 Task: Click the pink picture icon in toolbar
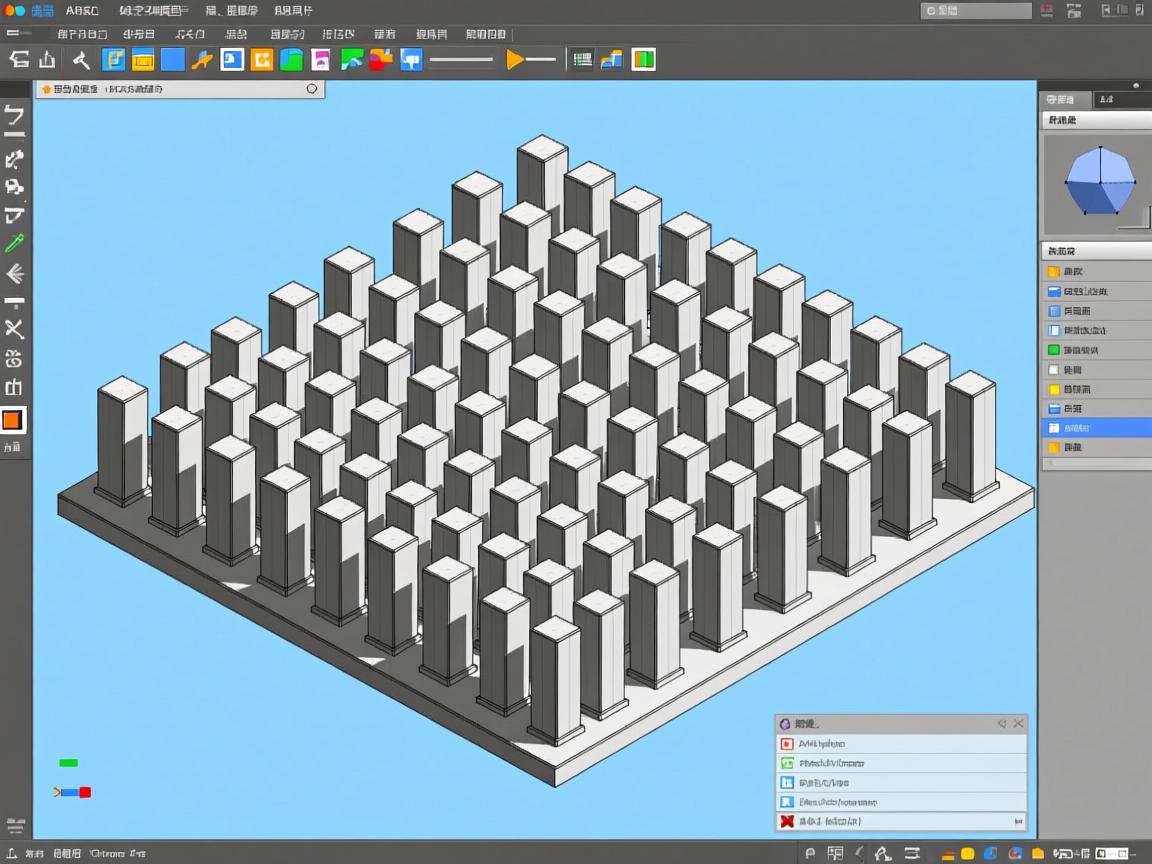[321, 59]
